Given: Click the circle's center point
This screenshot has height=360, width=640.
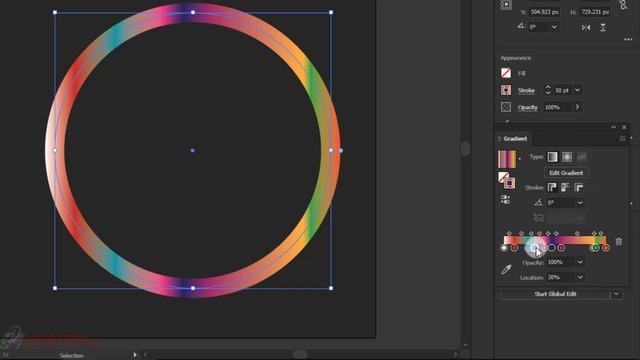Looking at the screenshot, I should pyautogui.click(x=193, y=150).
